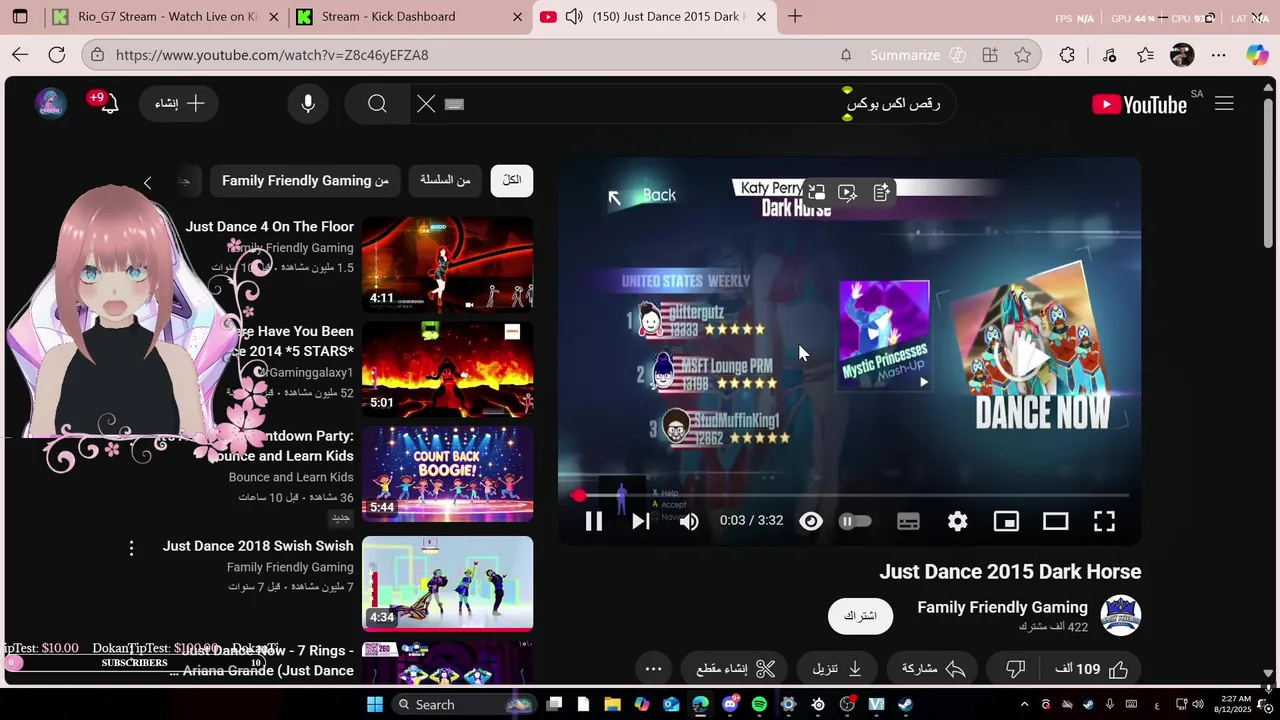Open the Family Friendly Gaming channel name
Screen dimensions: 1280x720
point(1002,607)
